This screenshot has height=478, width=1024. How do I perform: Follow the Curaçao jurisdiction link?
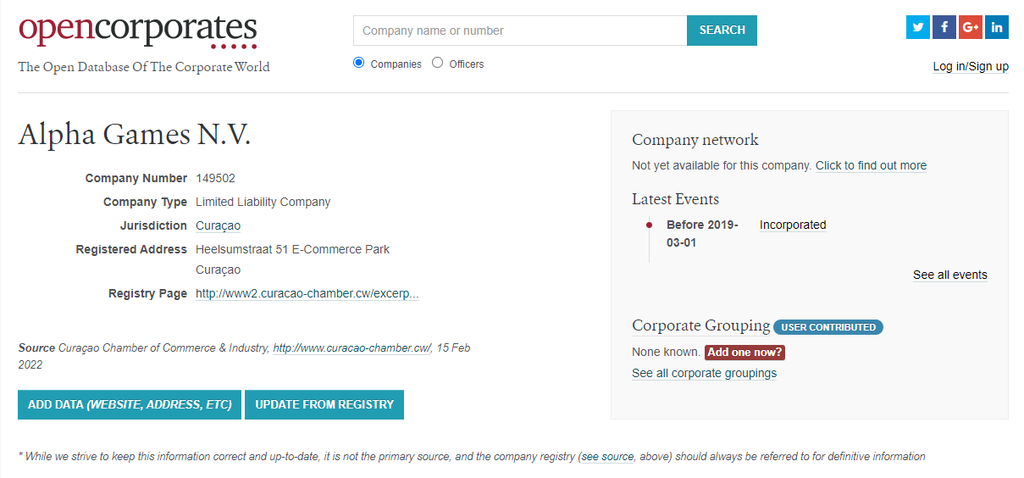[218, 226]
